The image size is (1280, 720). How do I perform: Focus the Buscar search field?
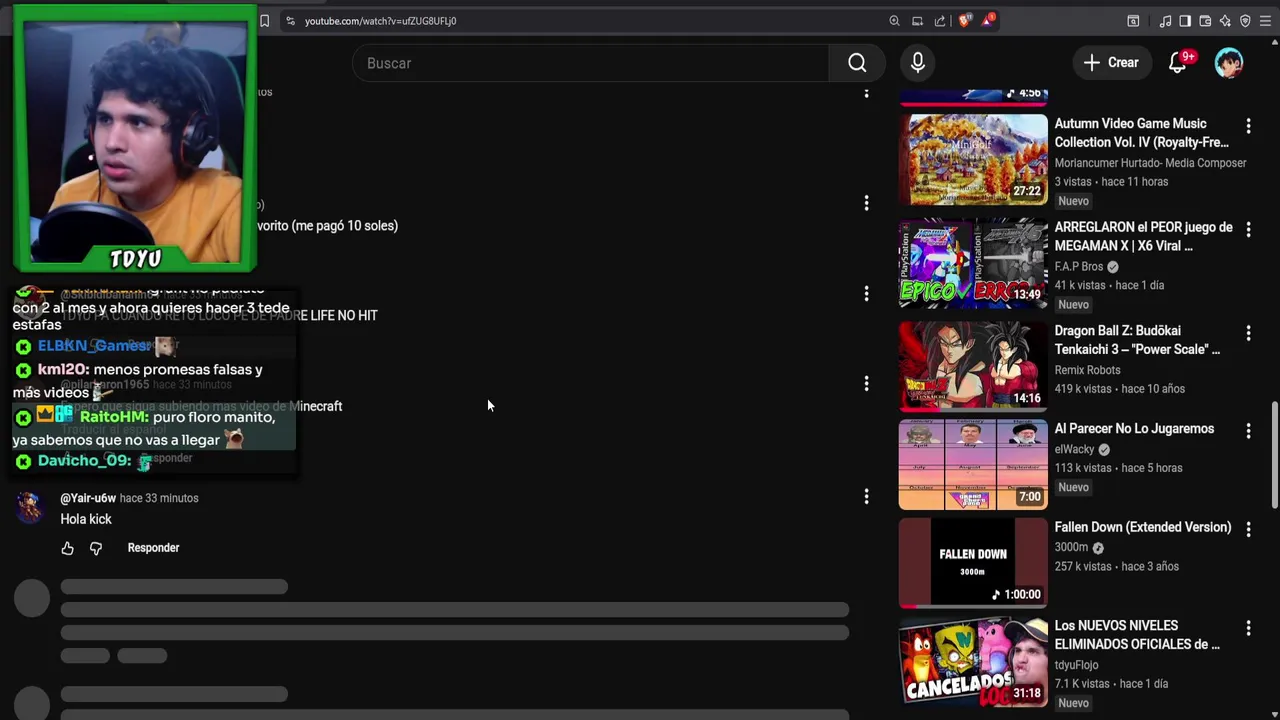click(590, 63)
